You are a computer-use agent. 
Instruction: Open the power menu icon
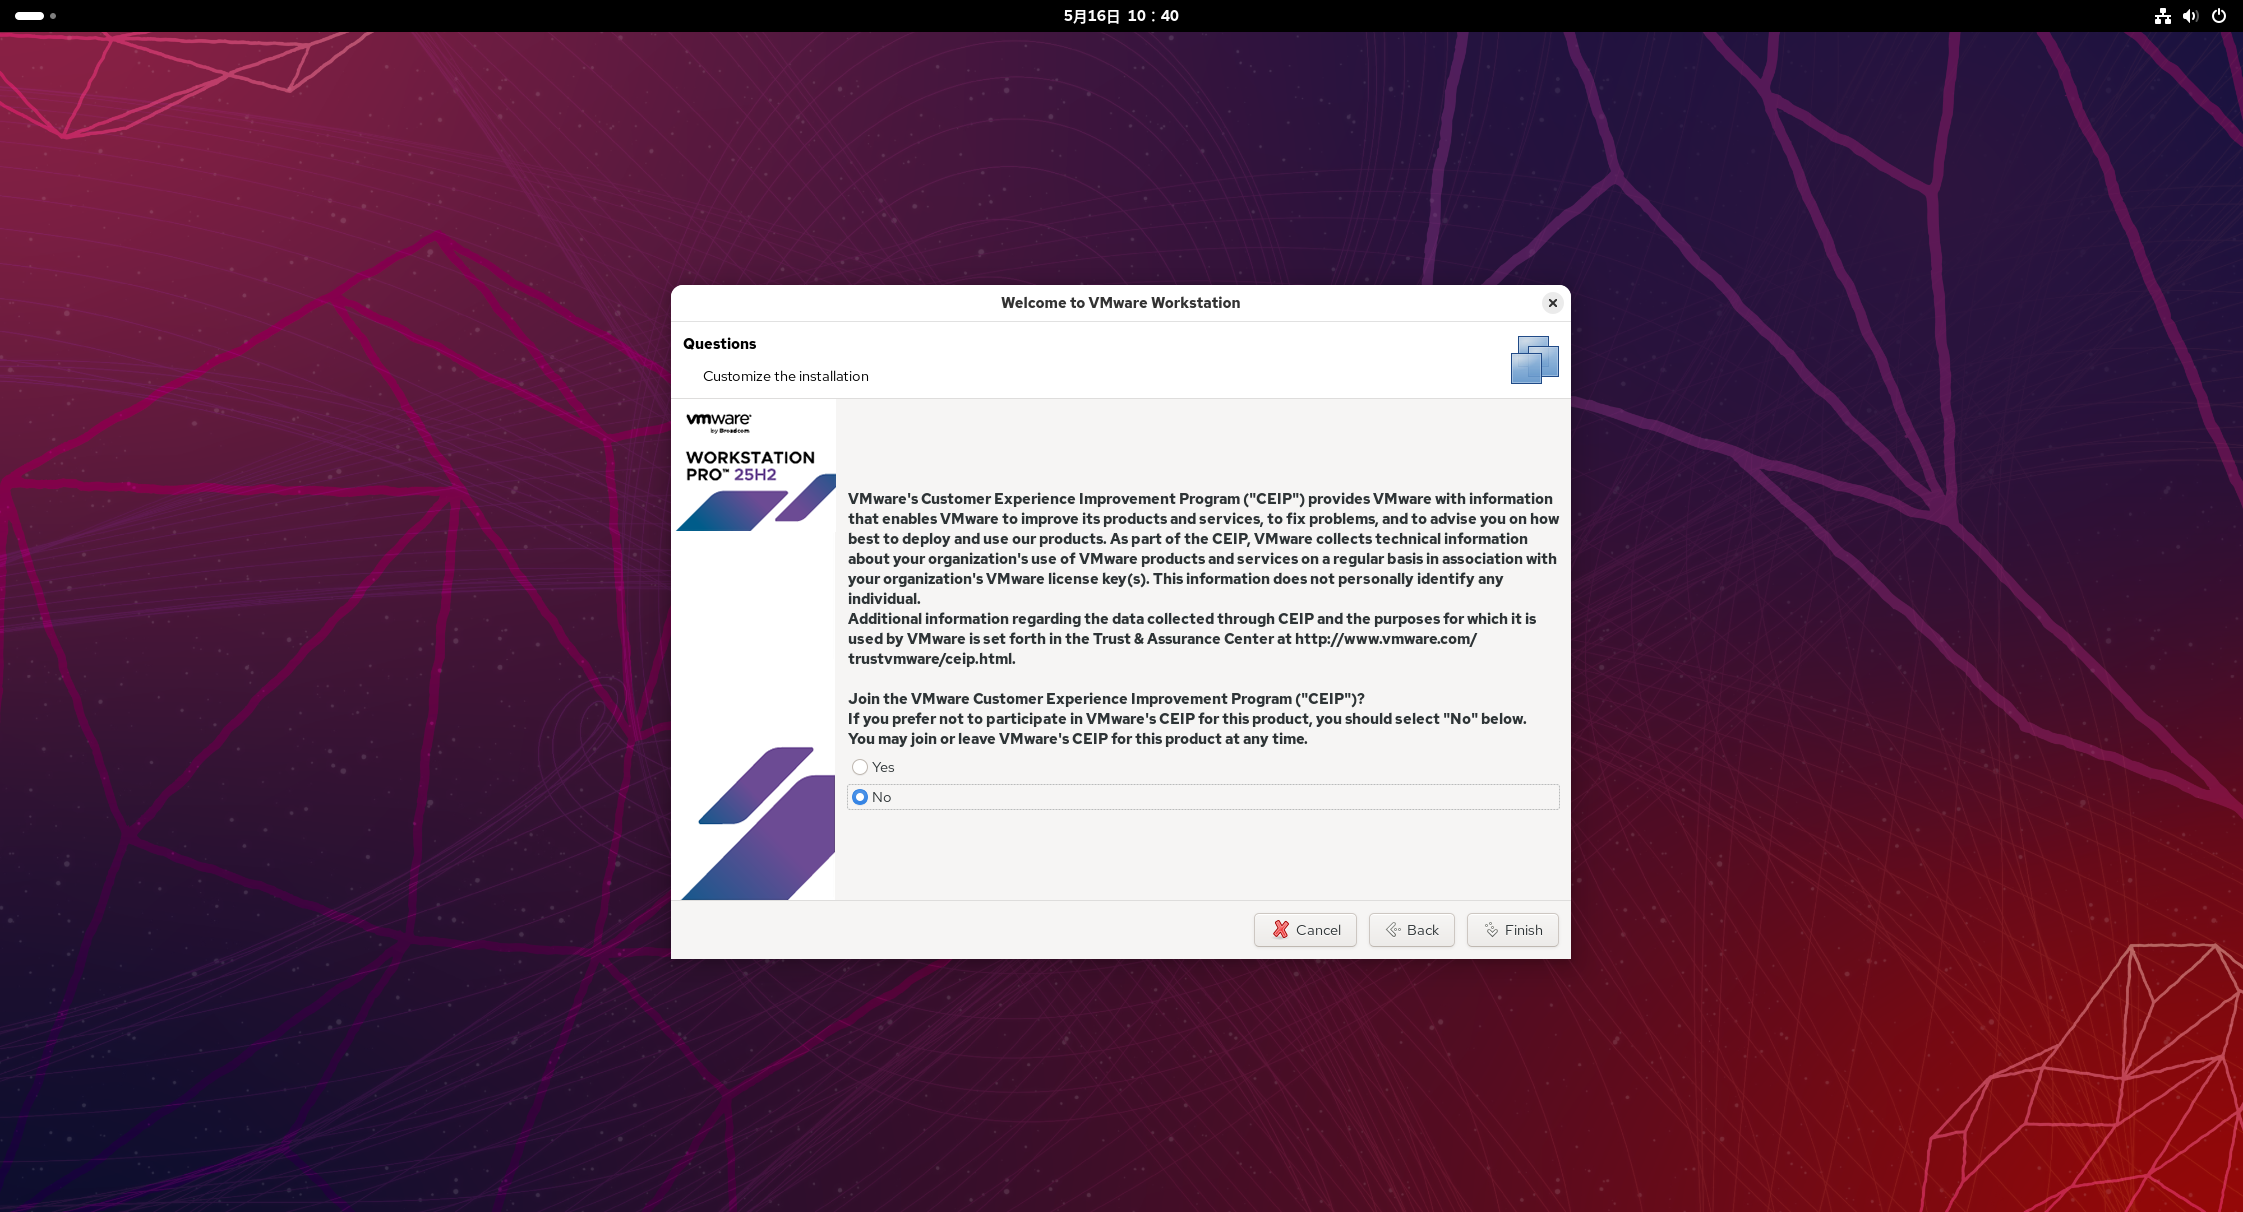coord(2218,16)
